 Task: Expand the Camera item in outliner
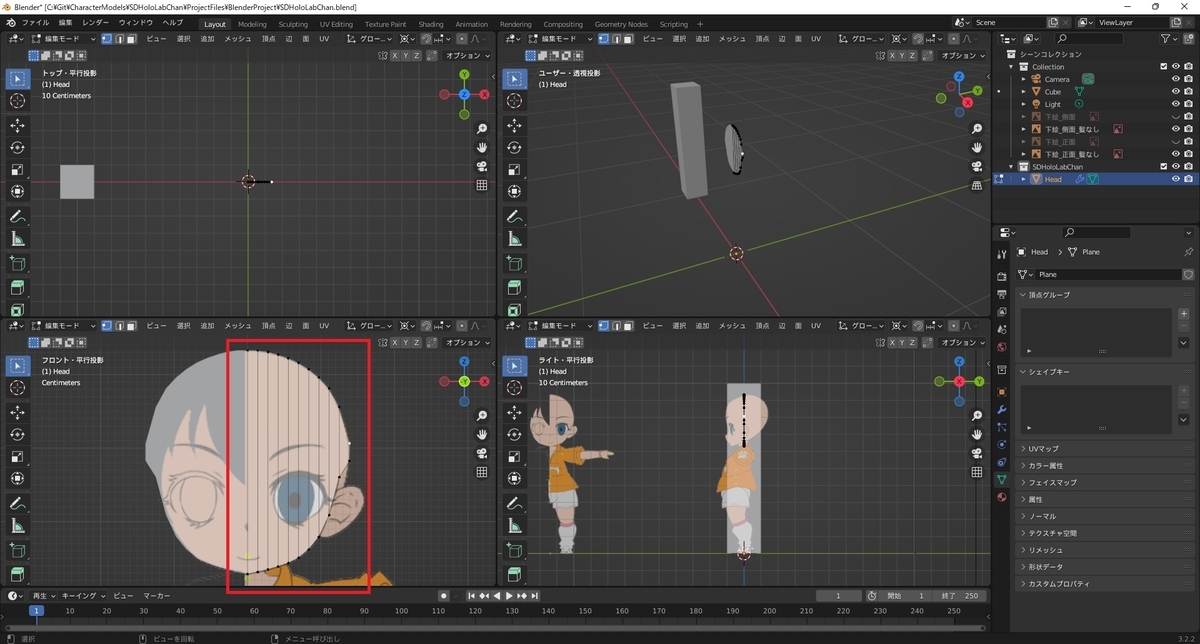click(x=1023, y=79)
